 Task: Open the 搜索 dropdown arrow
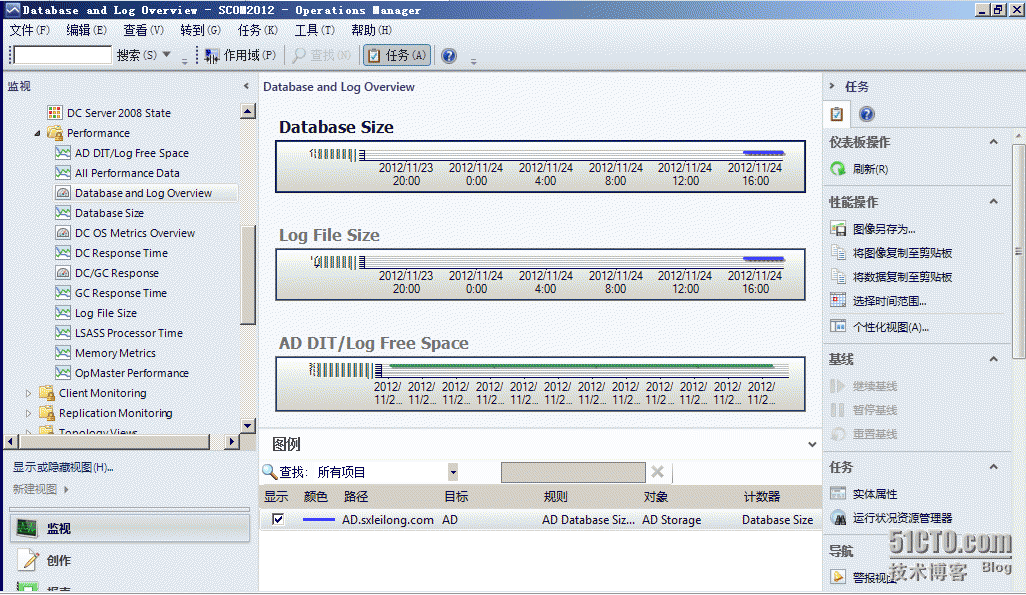click(x=166, y=55)
